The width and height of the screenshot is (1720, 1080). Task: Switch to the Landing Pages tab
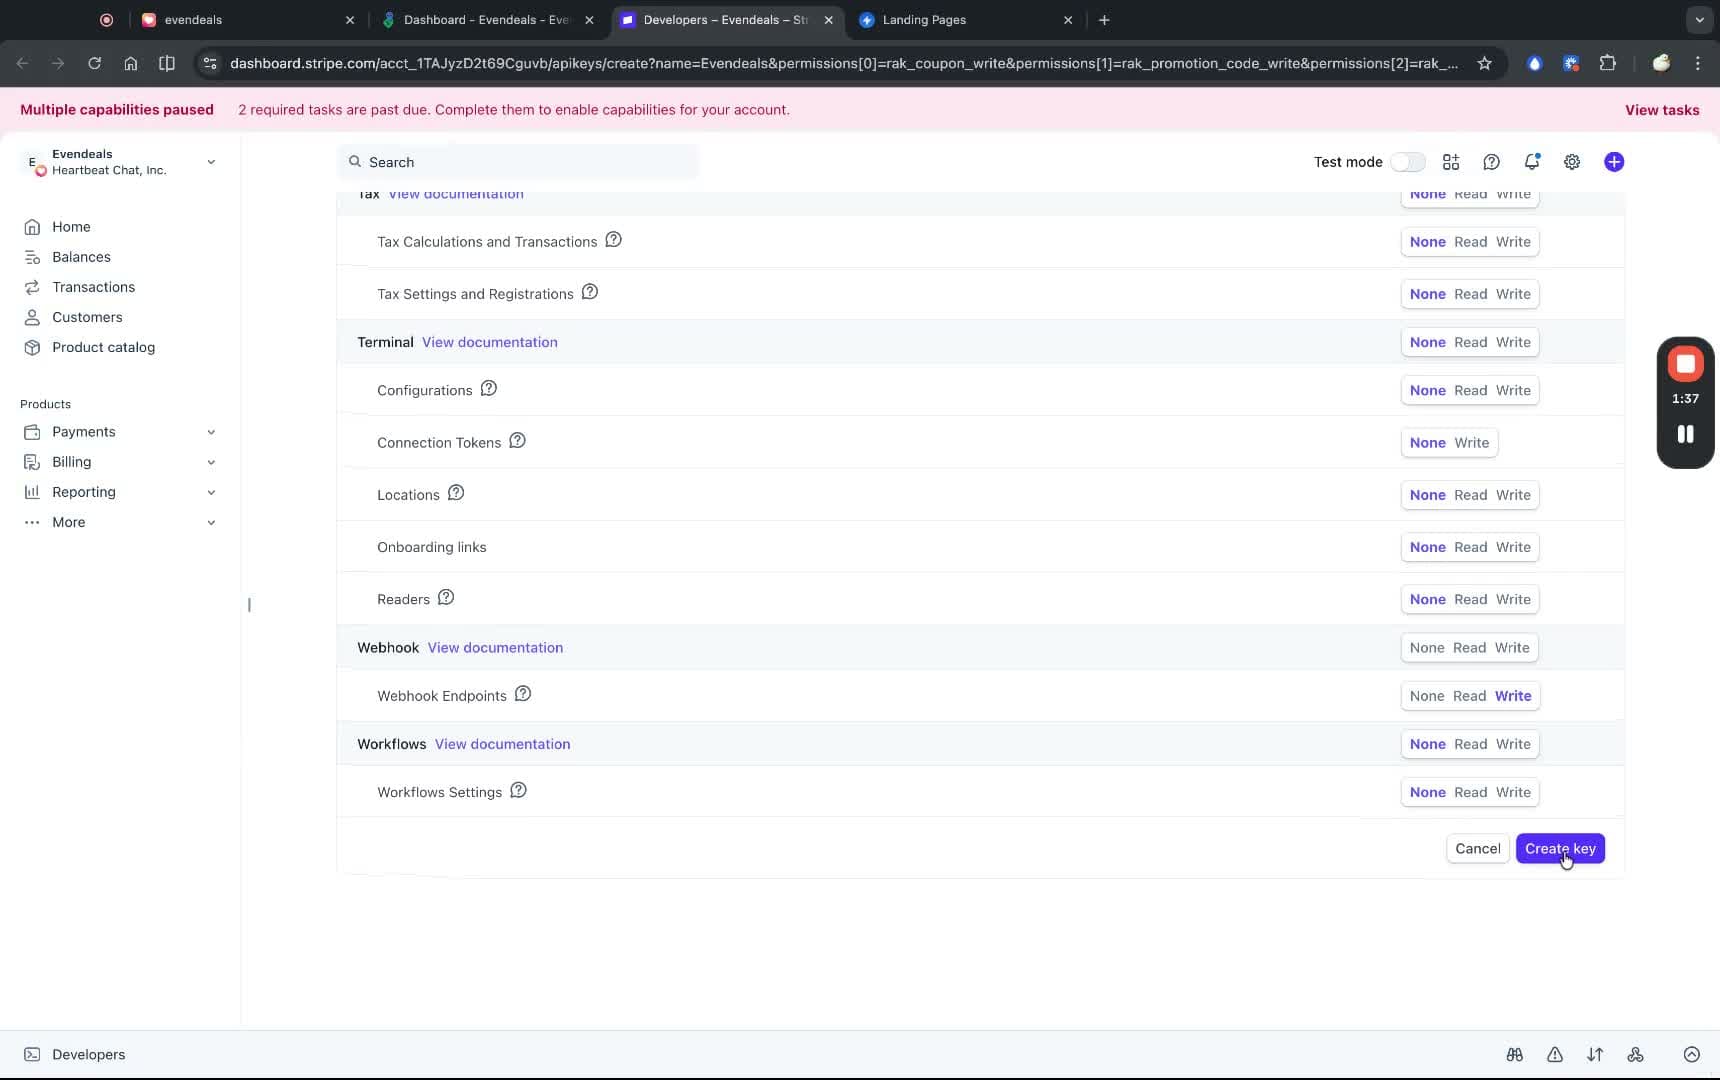[x=927, y=20]
